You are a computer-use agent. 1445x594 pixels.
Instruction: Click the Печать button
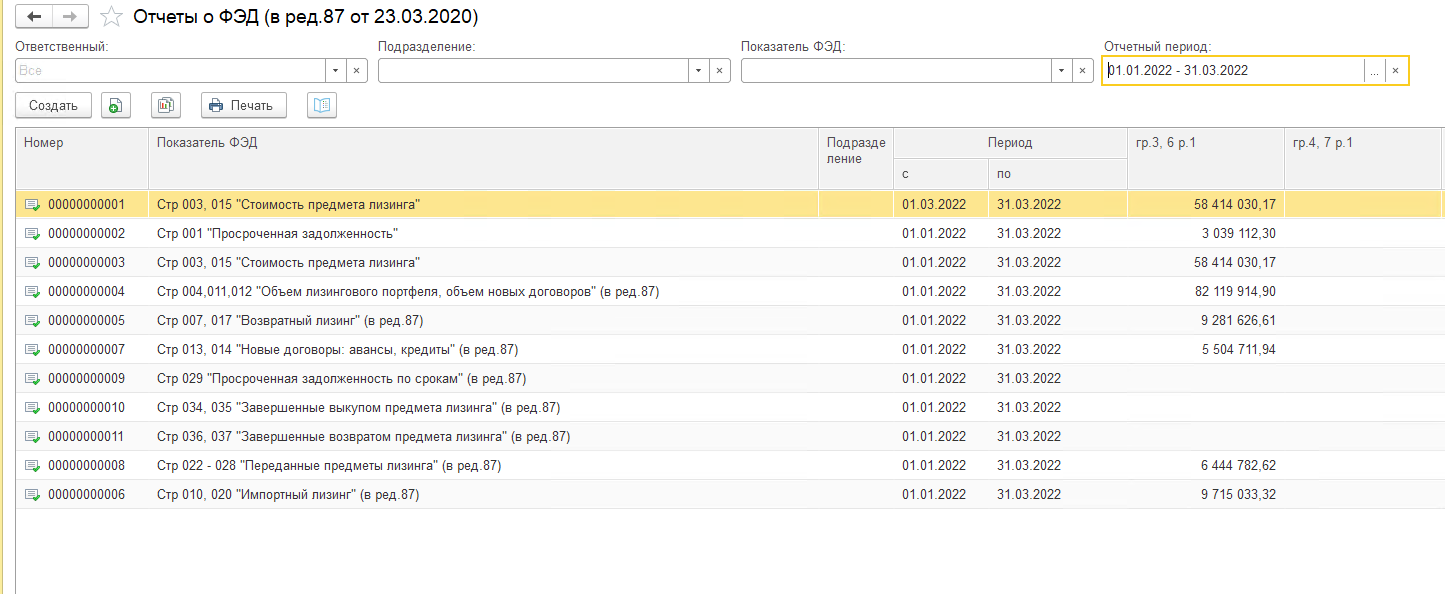243,105
